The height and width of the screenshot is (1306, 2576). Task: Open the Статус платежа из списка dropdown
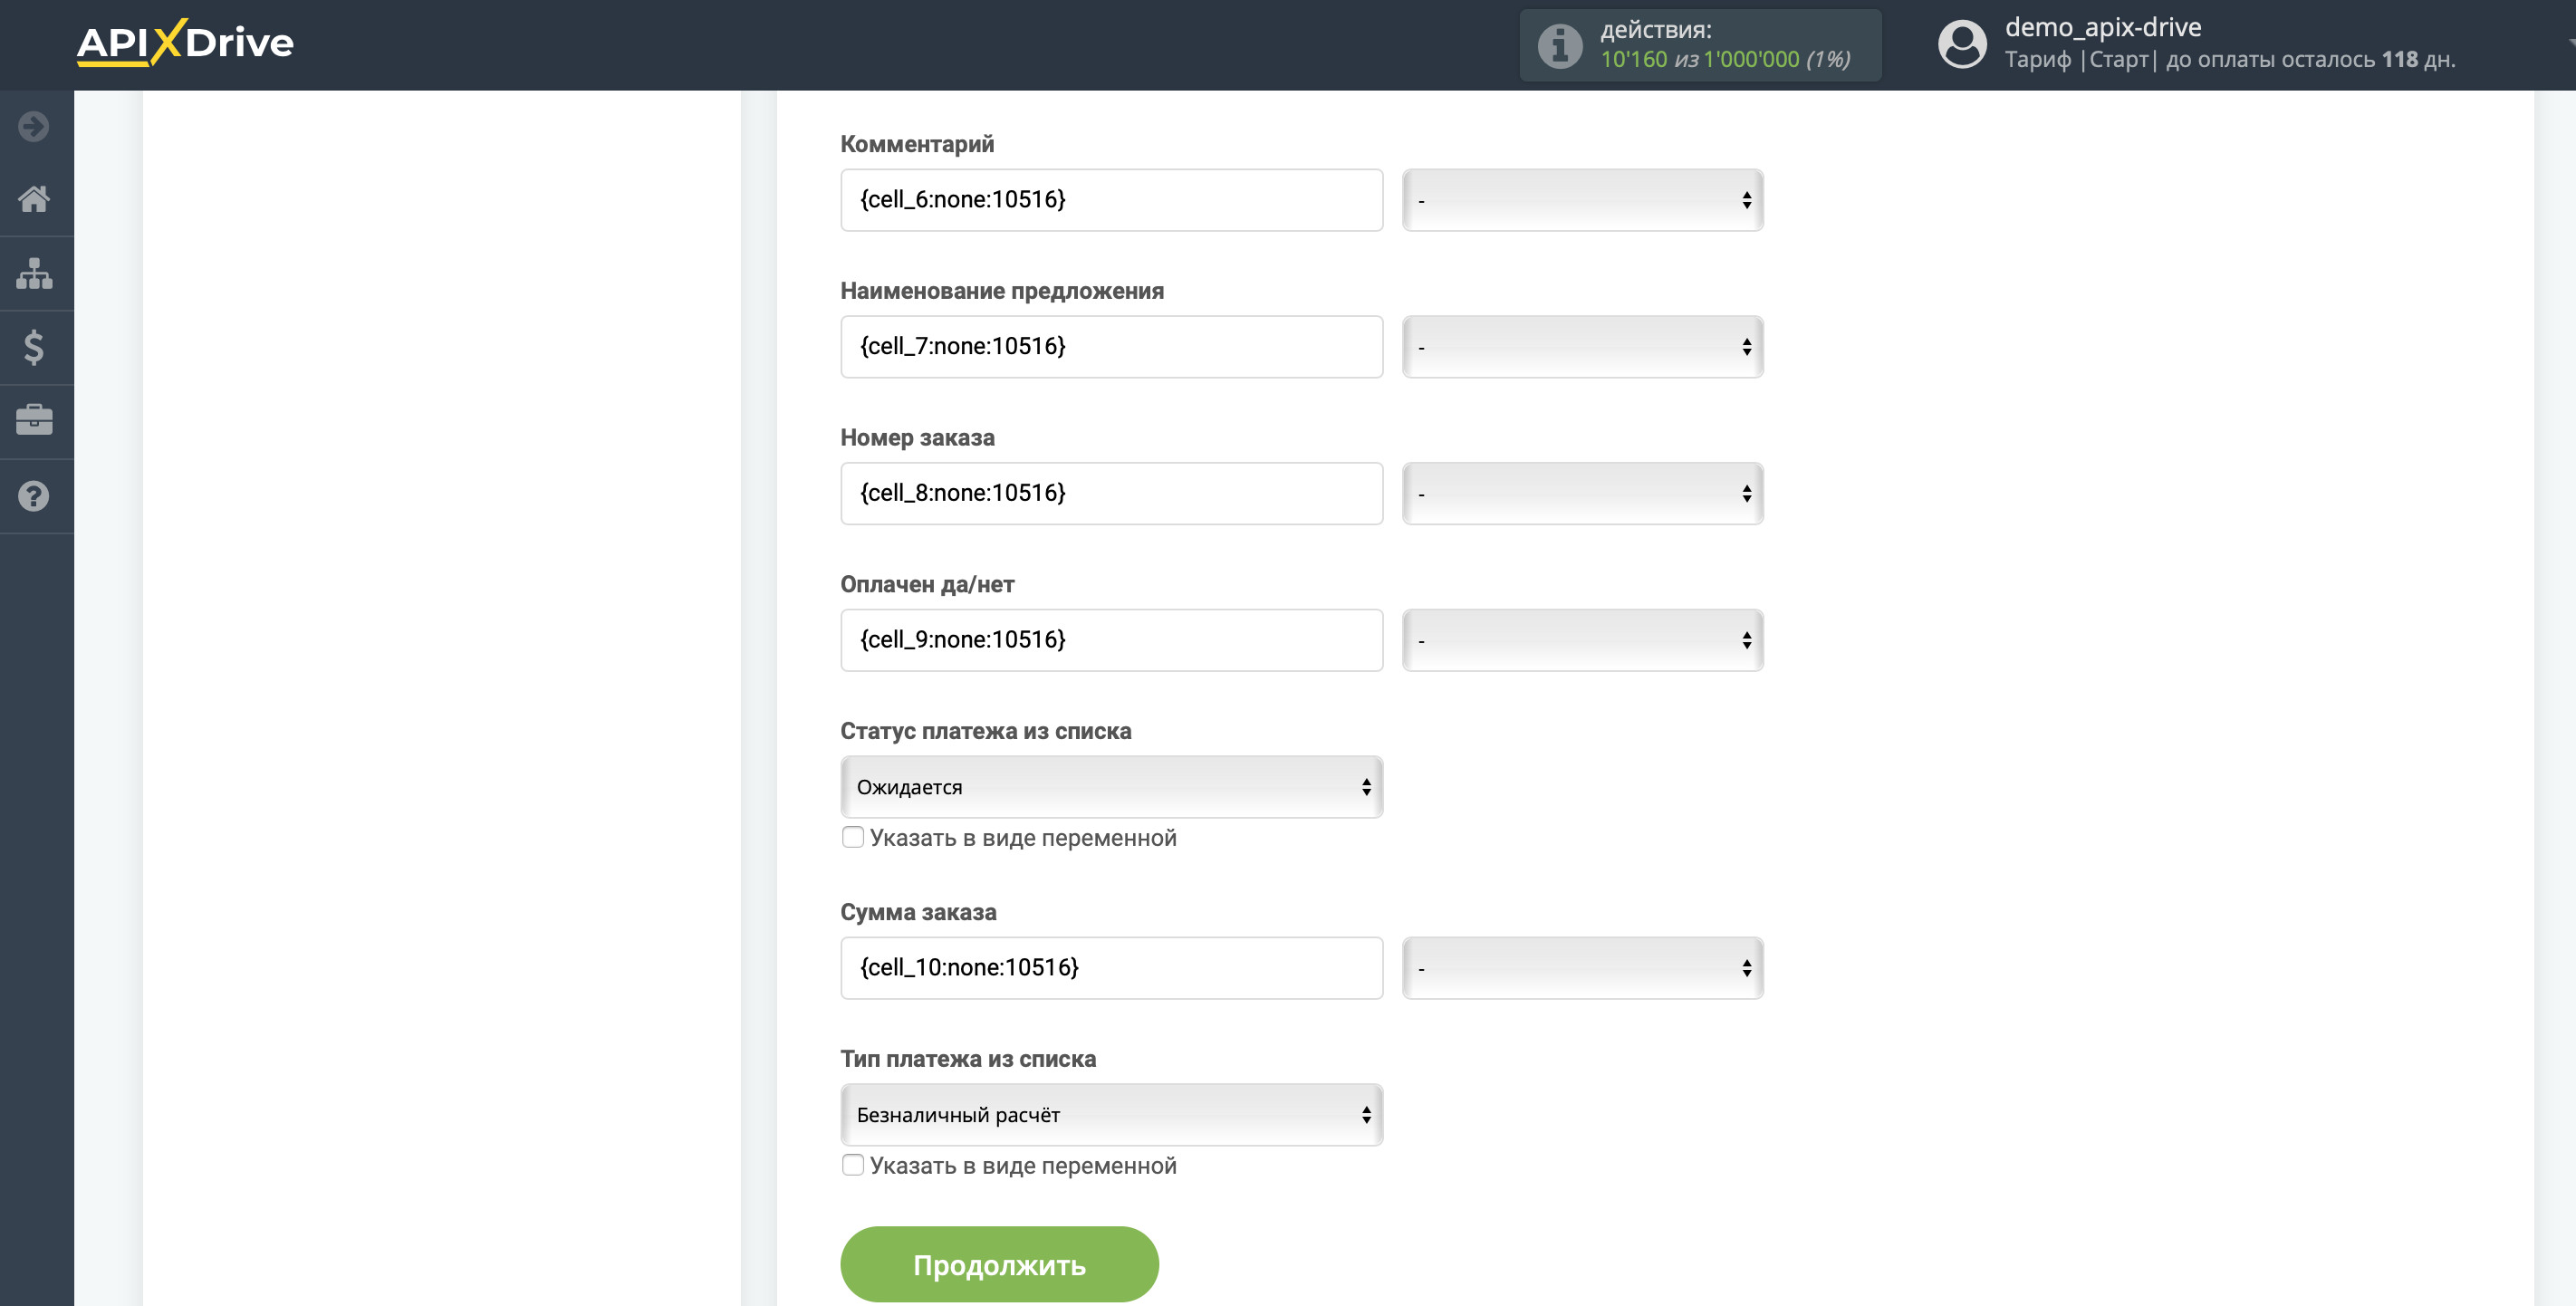(1111, 787)
